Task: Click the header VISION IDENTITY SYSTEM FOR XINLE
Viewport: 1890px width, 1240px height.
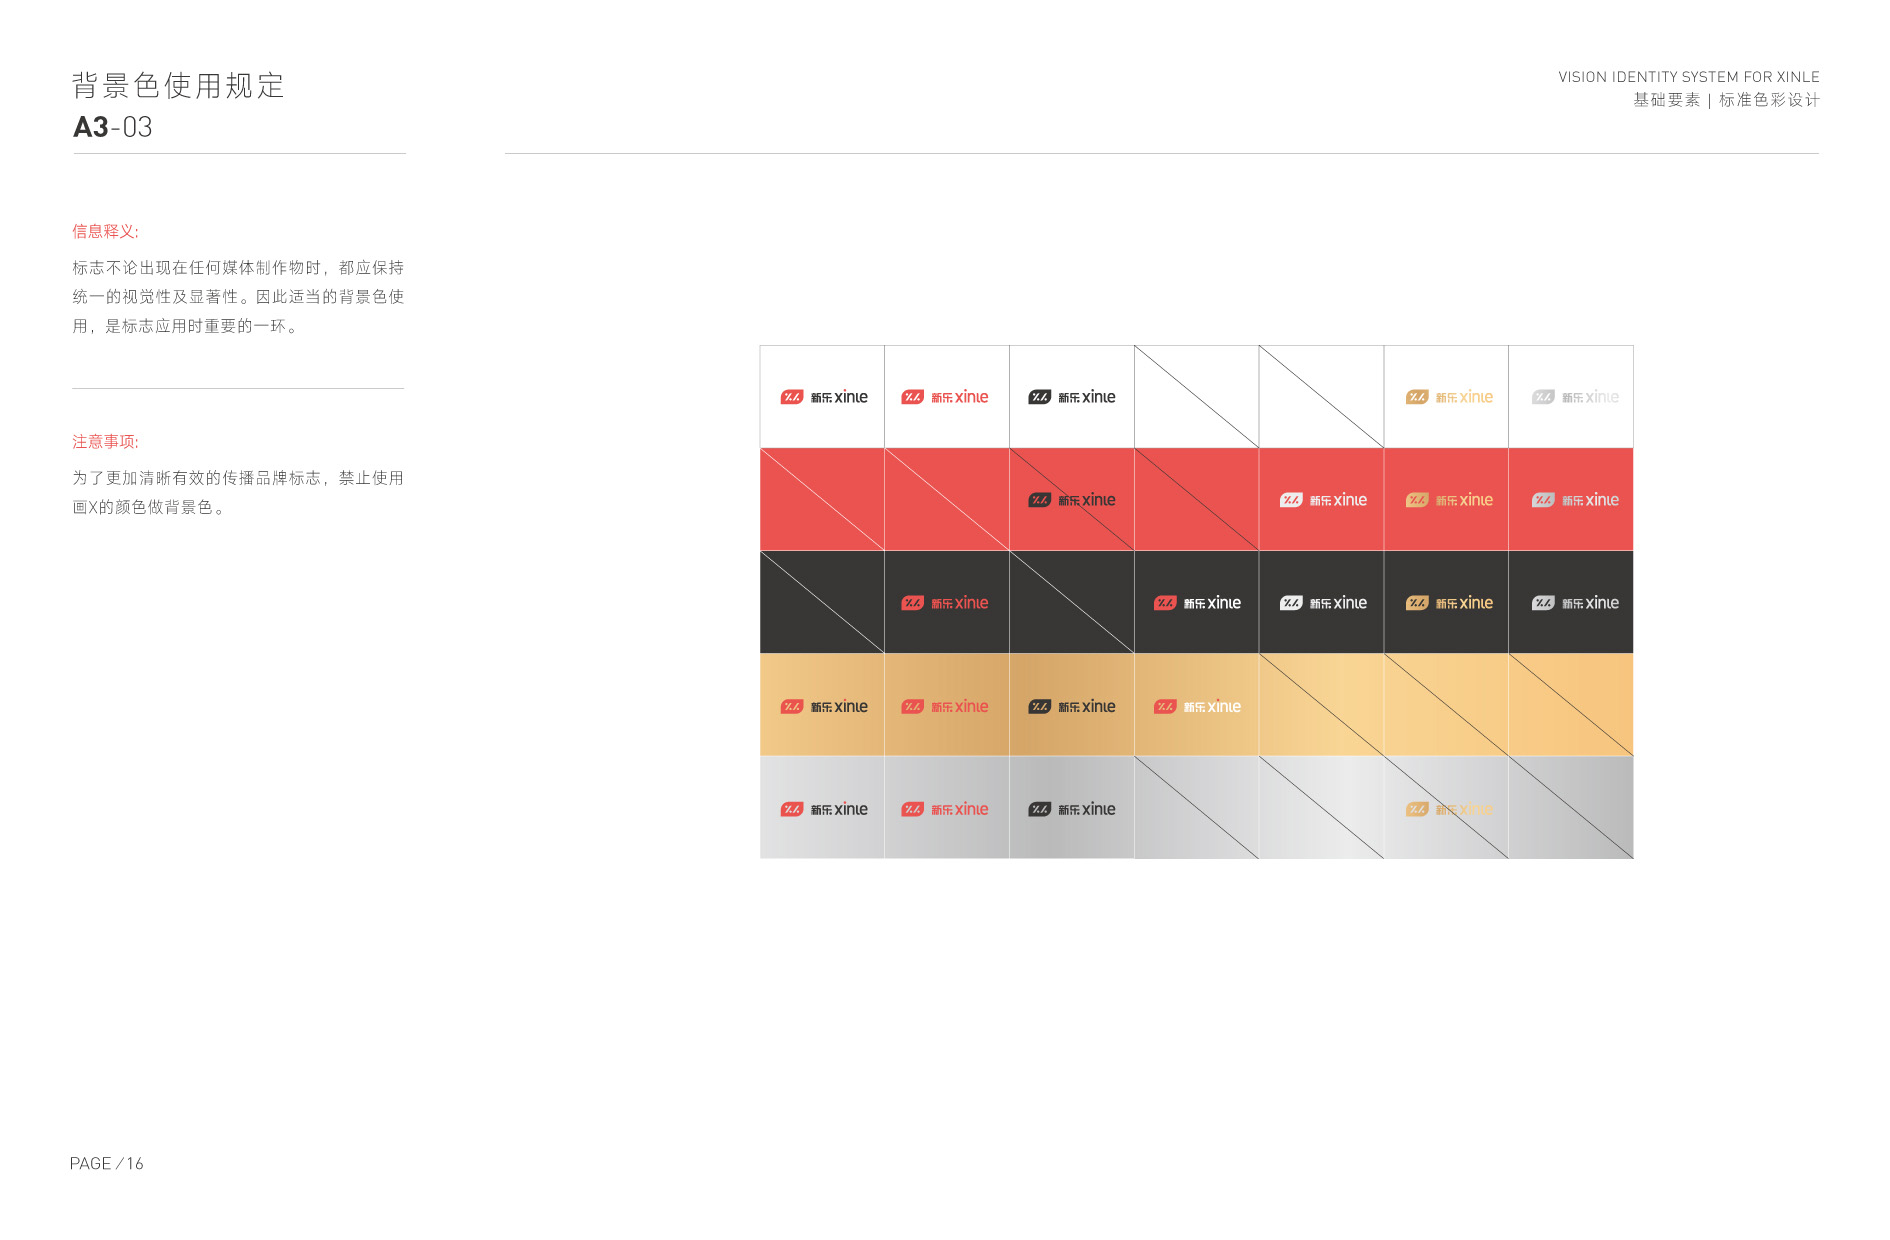Action: [1689, 77]
